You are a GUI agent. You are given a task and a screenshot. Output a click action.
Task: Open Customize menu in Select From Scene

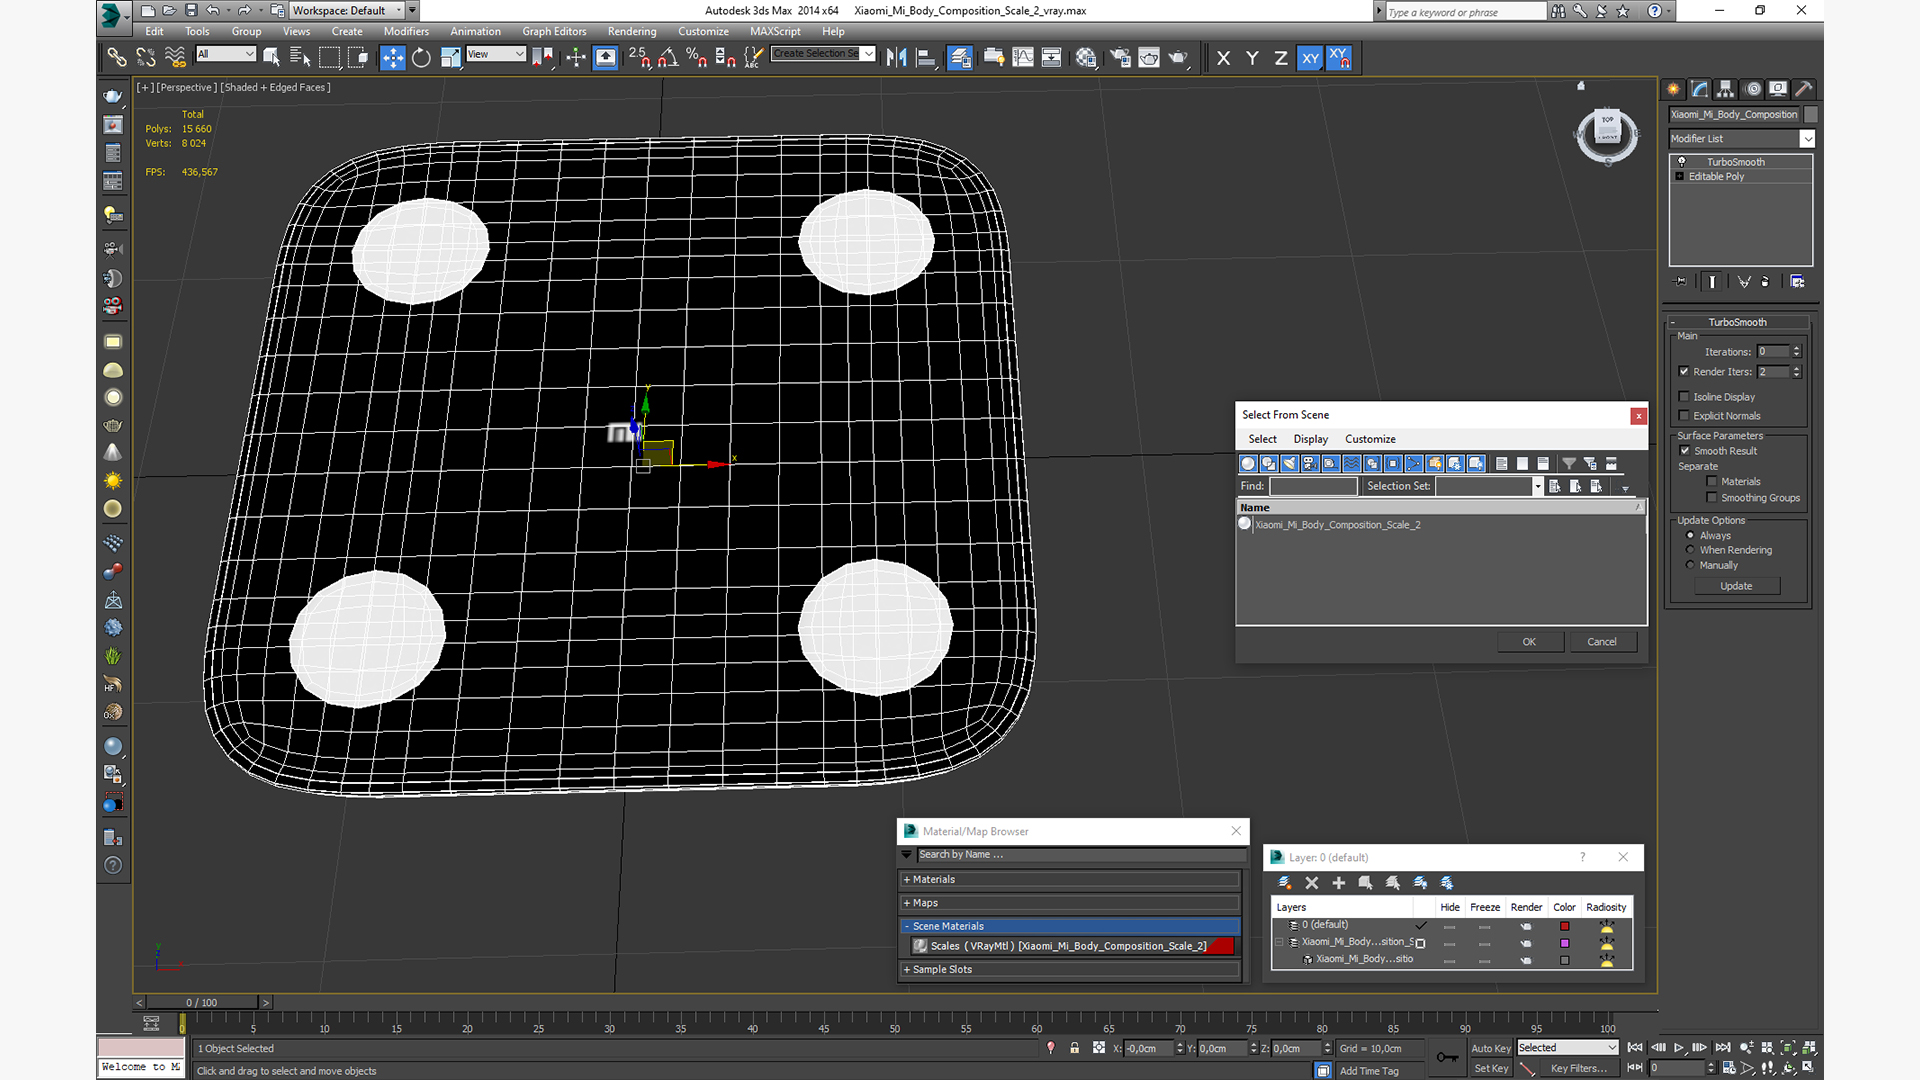click(1370, 439)
